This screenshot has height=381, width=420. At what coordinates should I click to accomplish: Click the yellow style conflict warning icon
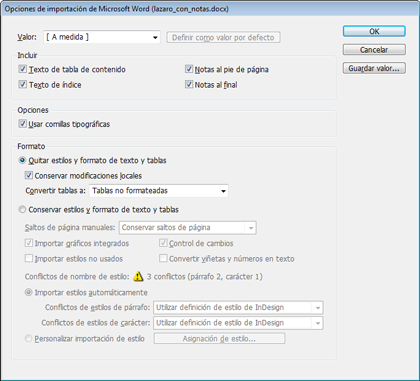138,276
